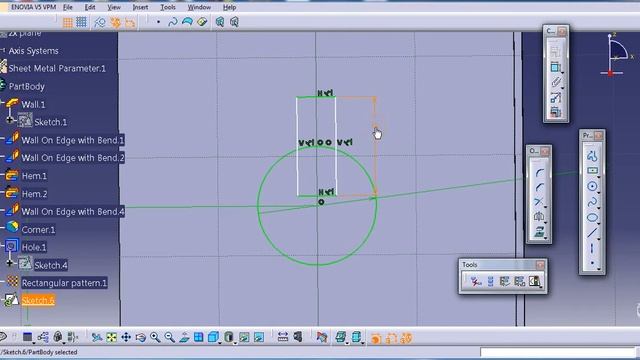Select Hem.1 in the tree

[34, 176]
